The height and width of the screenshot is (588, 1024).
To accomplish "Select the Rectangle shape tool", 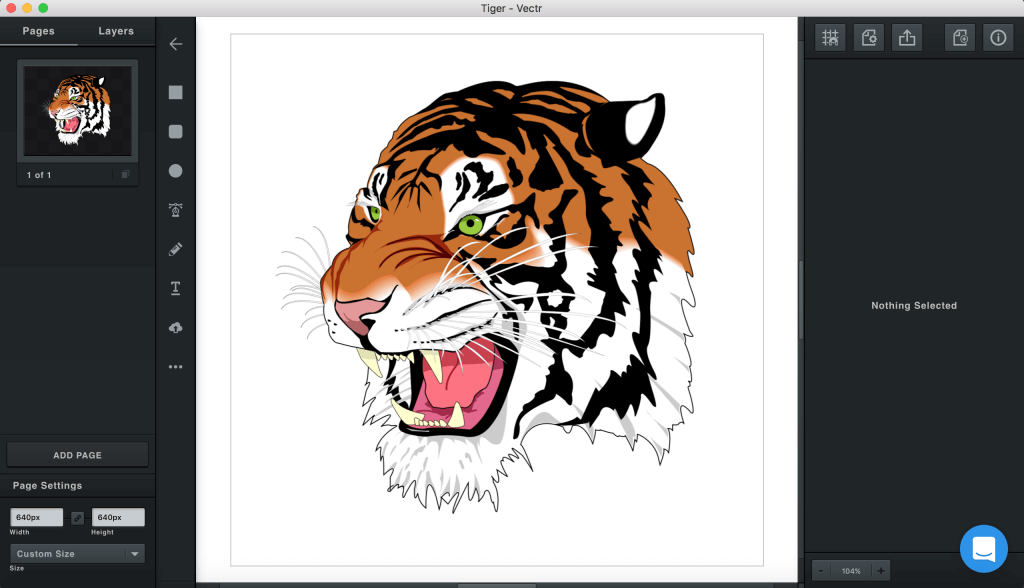I will tap(176, 92).
